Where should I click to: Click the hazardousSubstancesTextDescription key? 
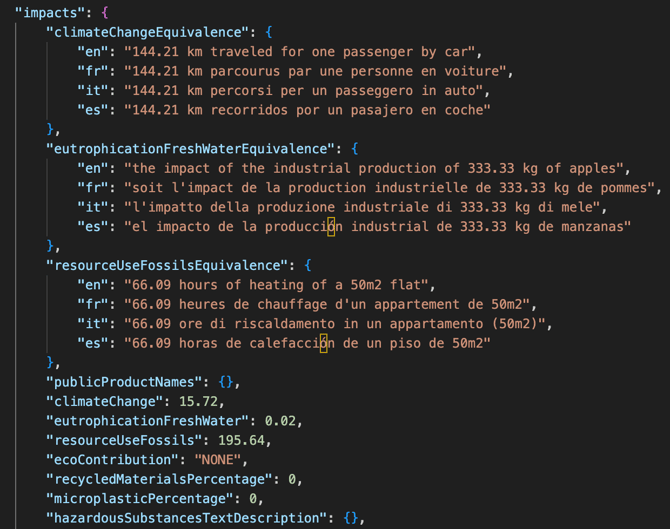[187, 519]
